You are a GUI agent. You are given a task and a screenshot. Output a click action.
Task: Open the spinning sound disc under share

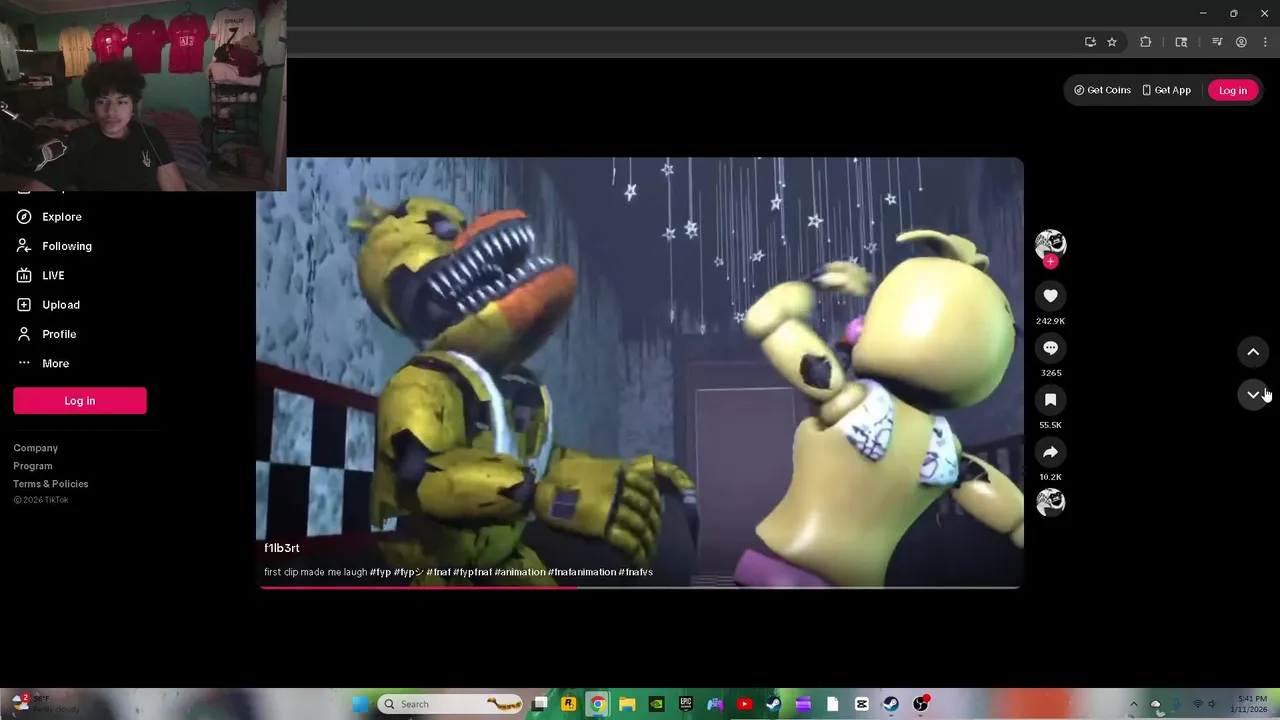[x=1050, y=502]
